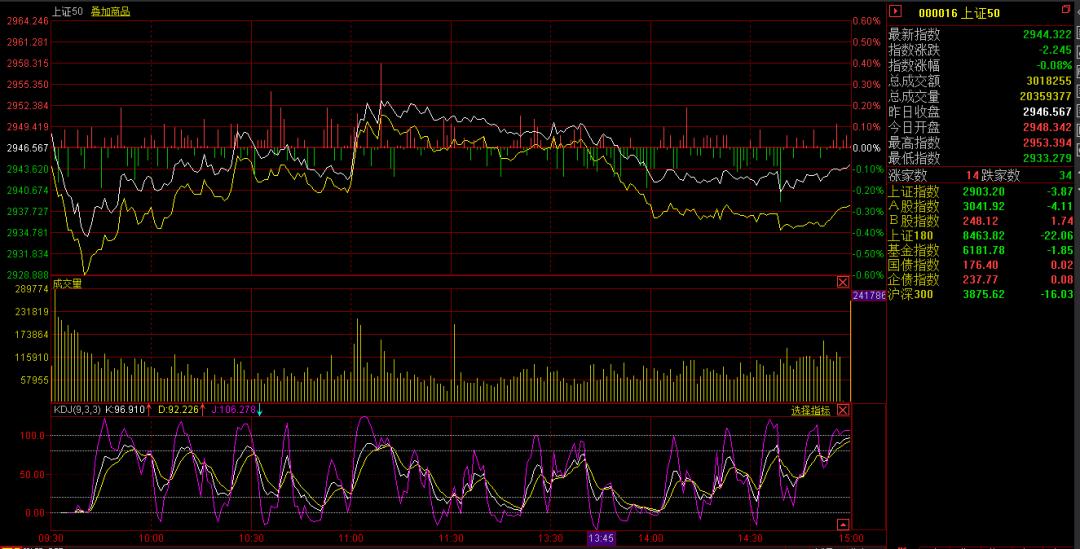This screenshot has height=549, width=1080.
Task: Click the up-arrow icon below KDJ chart
Action: tap(842, 524)
